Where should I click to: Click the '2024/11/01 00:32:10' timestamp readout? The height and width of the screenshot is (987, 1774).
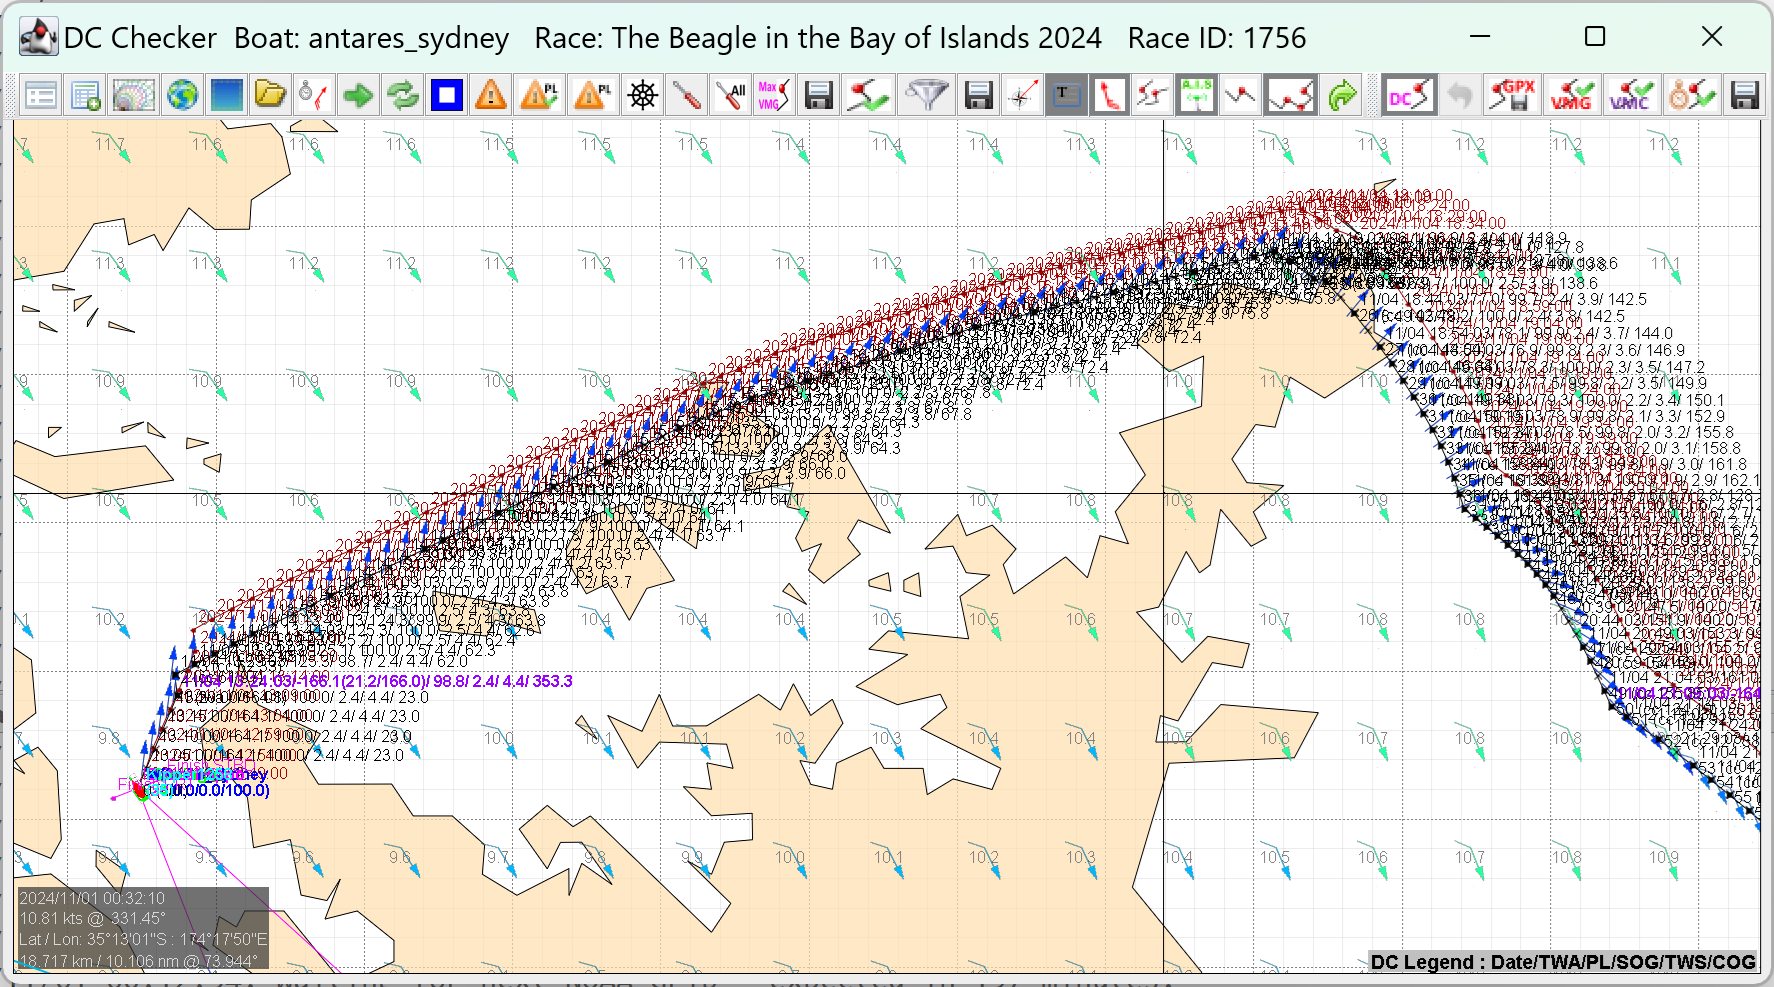92,898
